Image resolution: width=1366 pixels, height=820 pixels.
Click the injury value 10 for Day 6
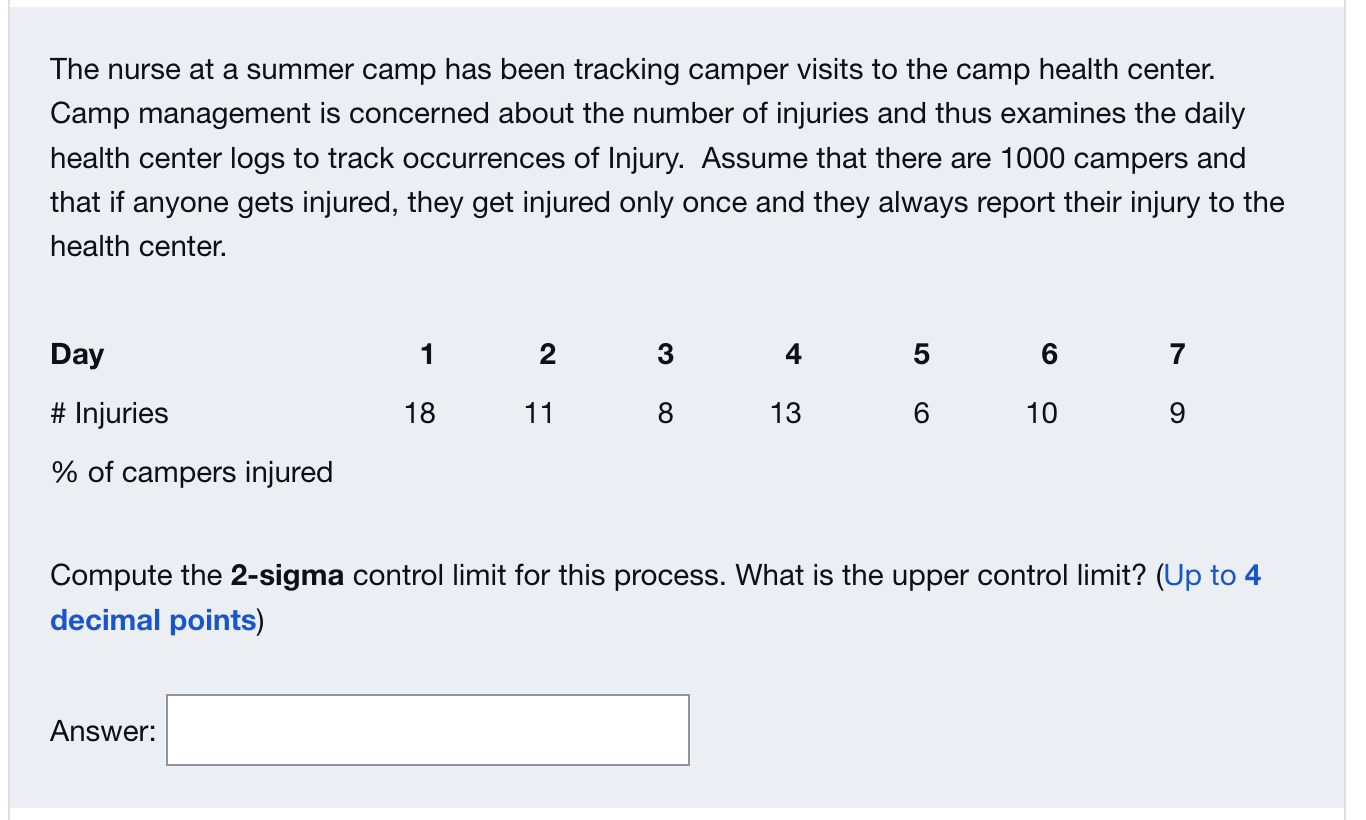[1042, 413]
